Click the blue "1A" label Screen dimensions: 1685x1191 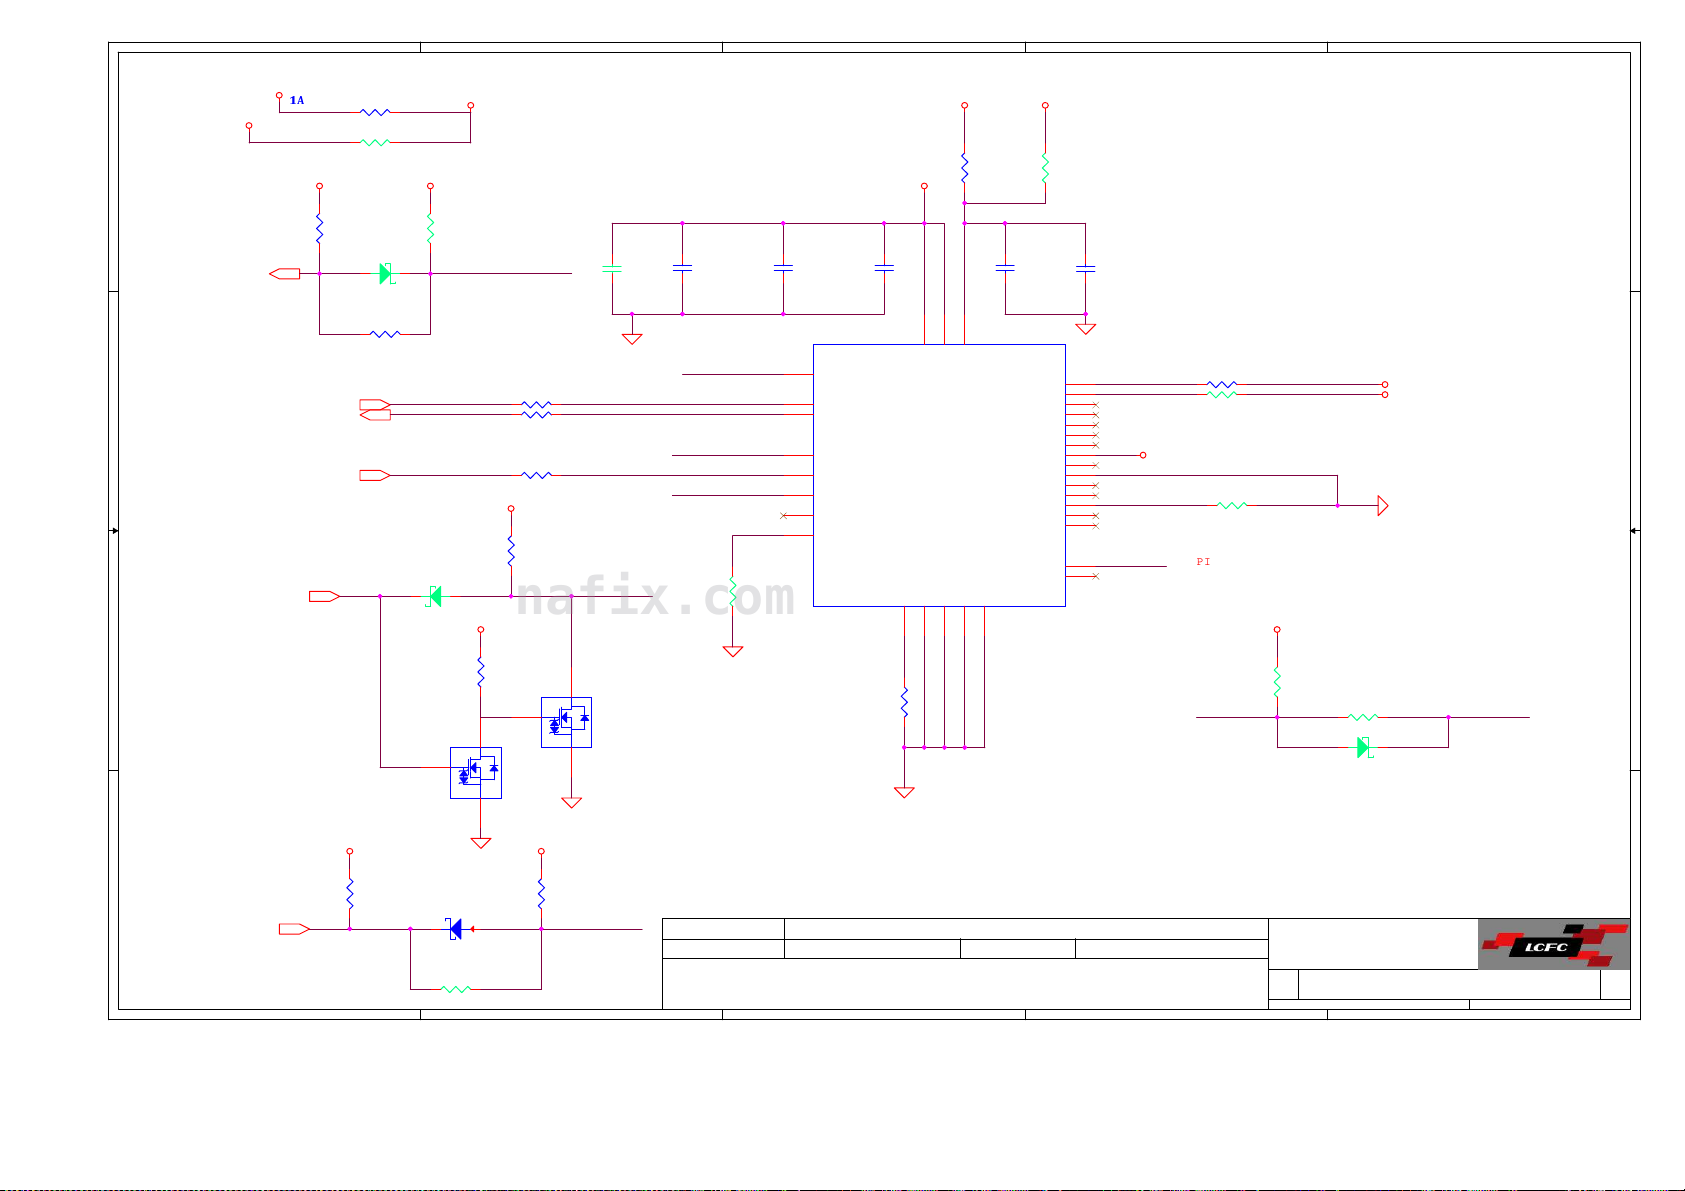tap(297, 100)
